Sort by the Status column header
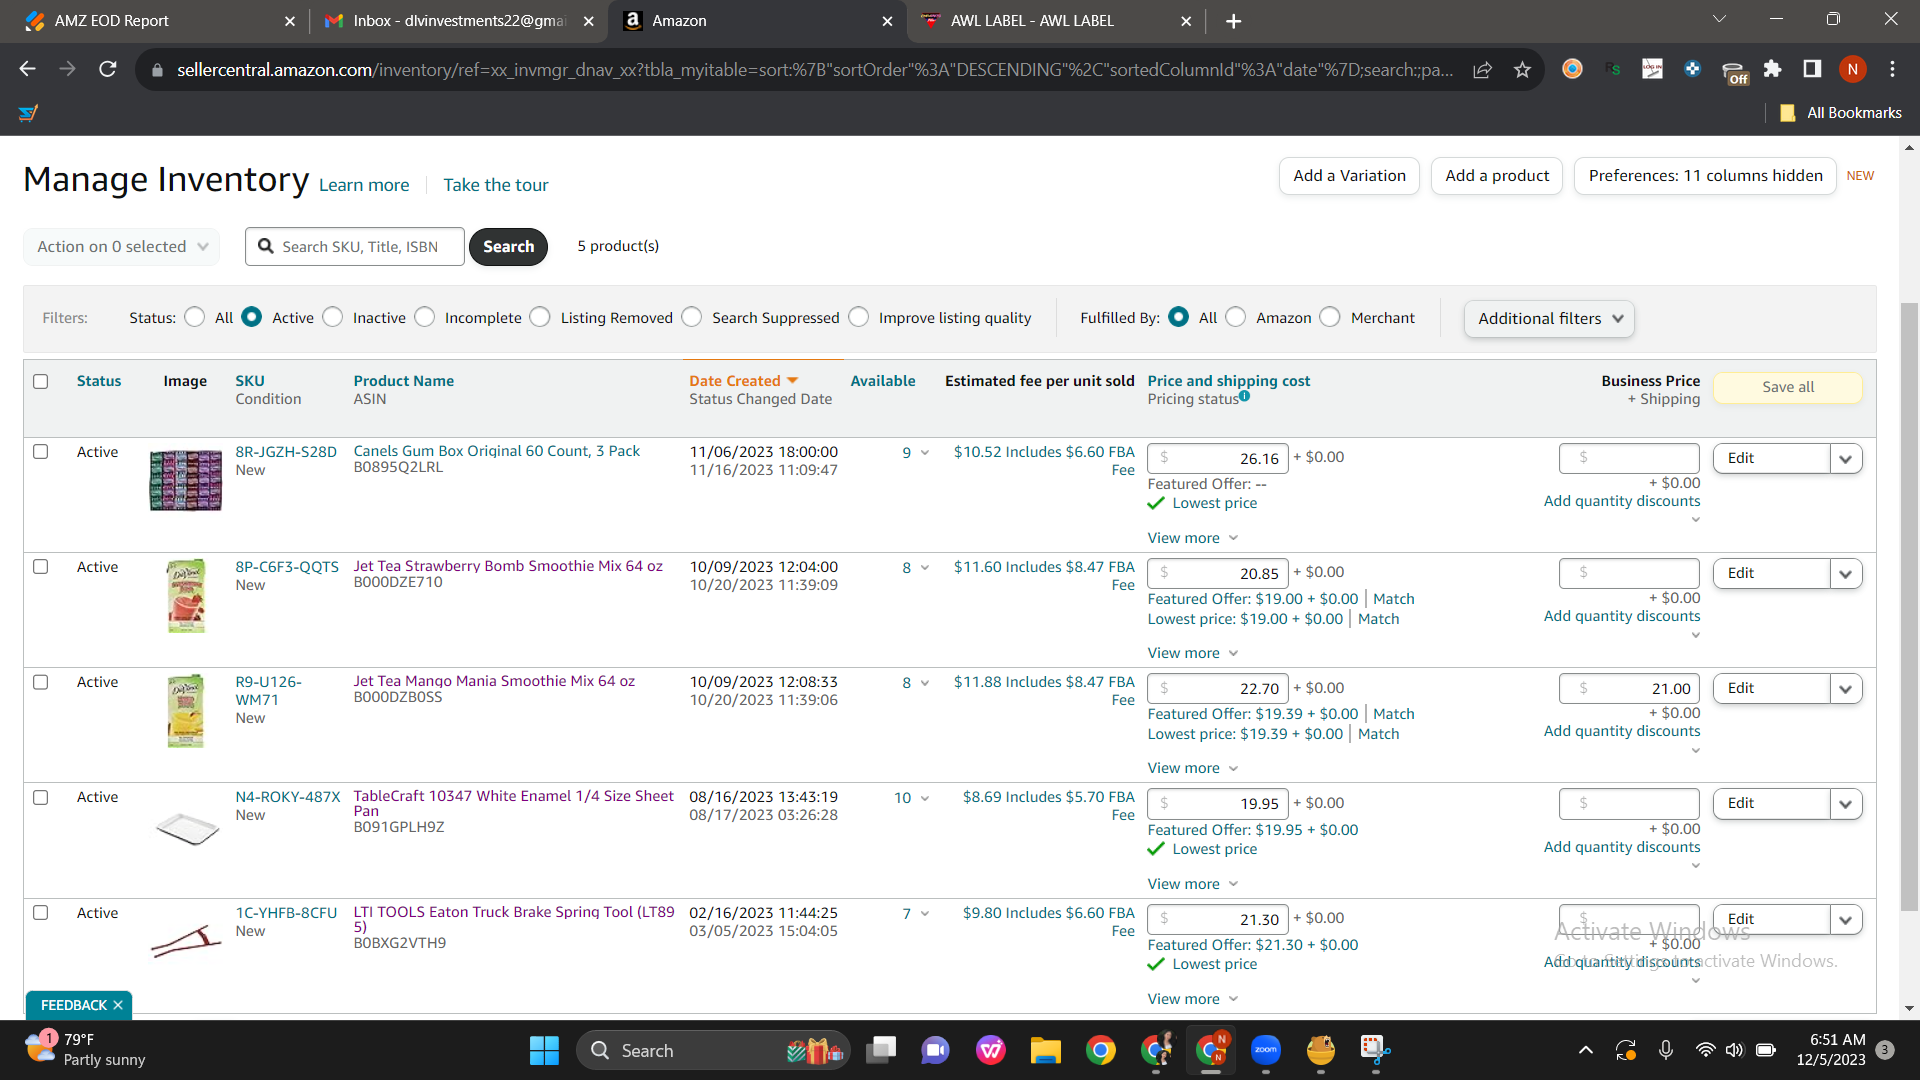Viewport: 1920px width, 1080px height. (99, 381)
